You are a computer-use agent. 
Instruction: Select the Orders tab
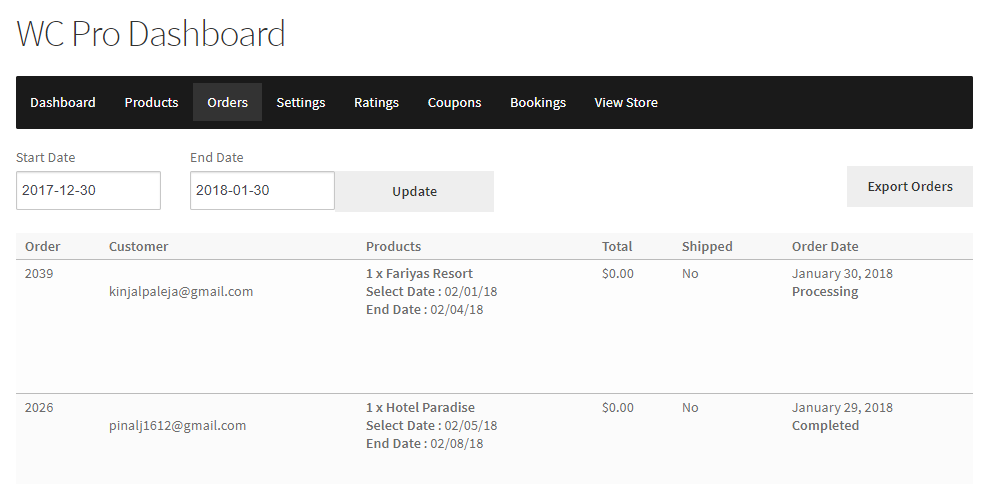[227, 102]
